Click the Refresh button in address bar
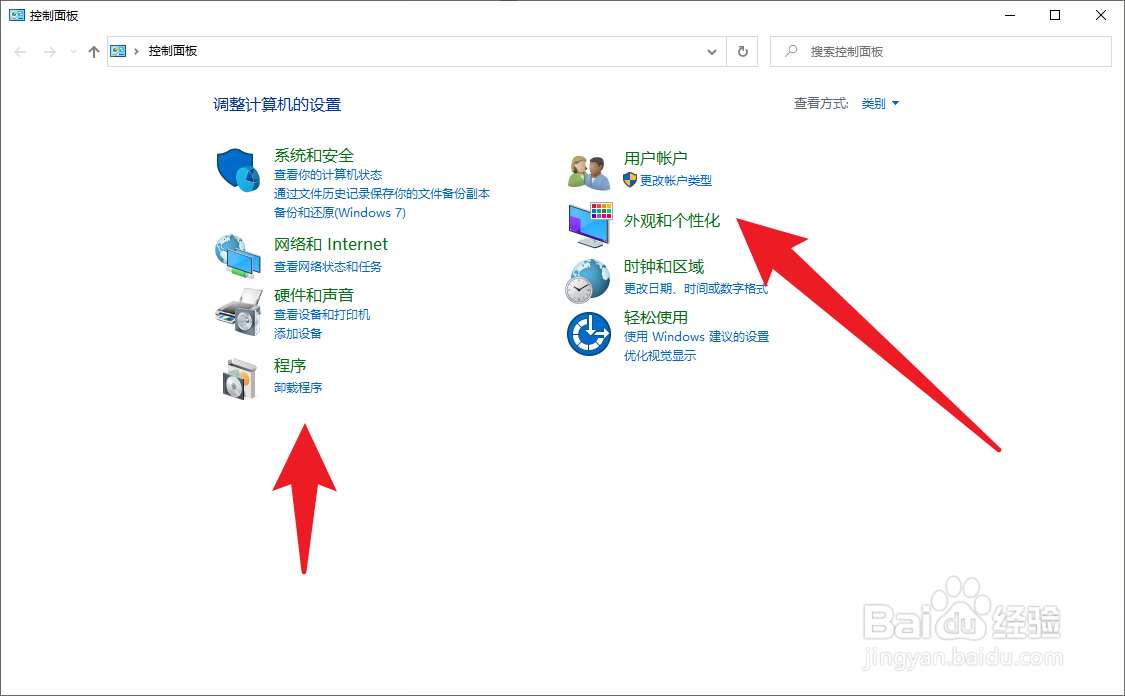 click(743, 52)
